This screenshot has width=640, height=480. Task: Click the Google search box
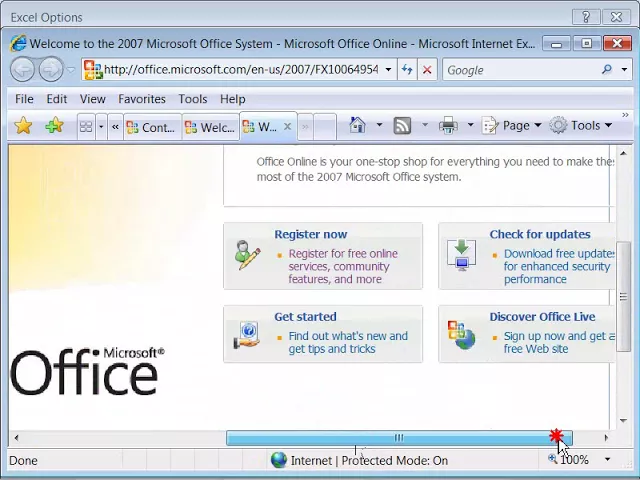[520, 70]
